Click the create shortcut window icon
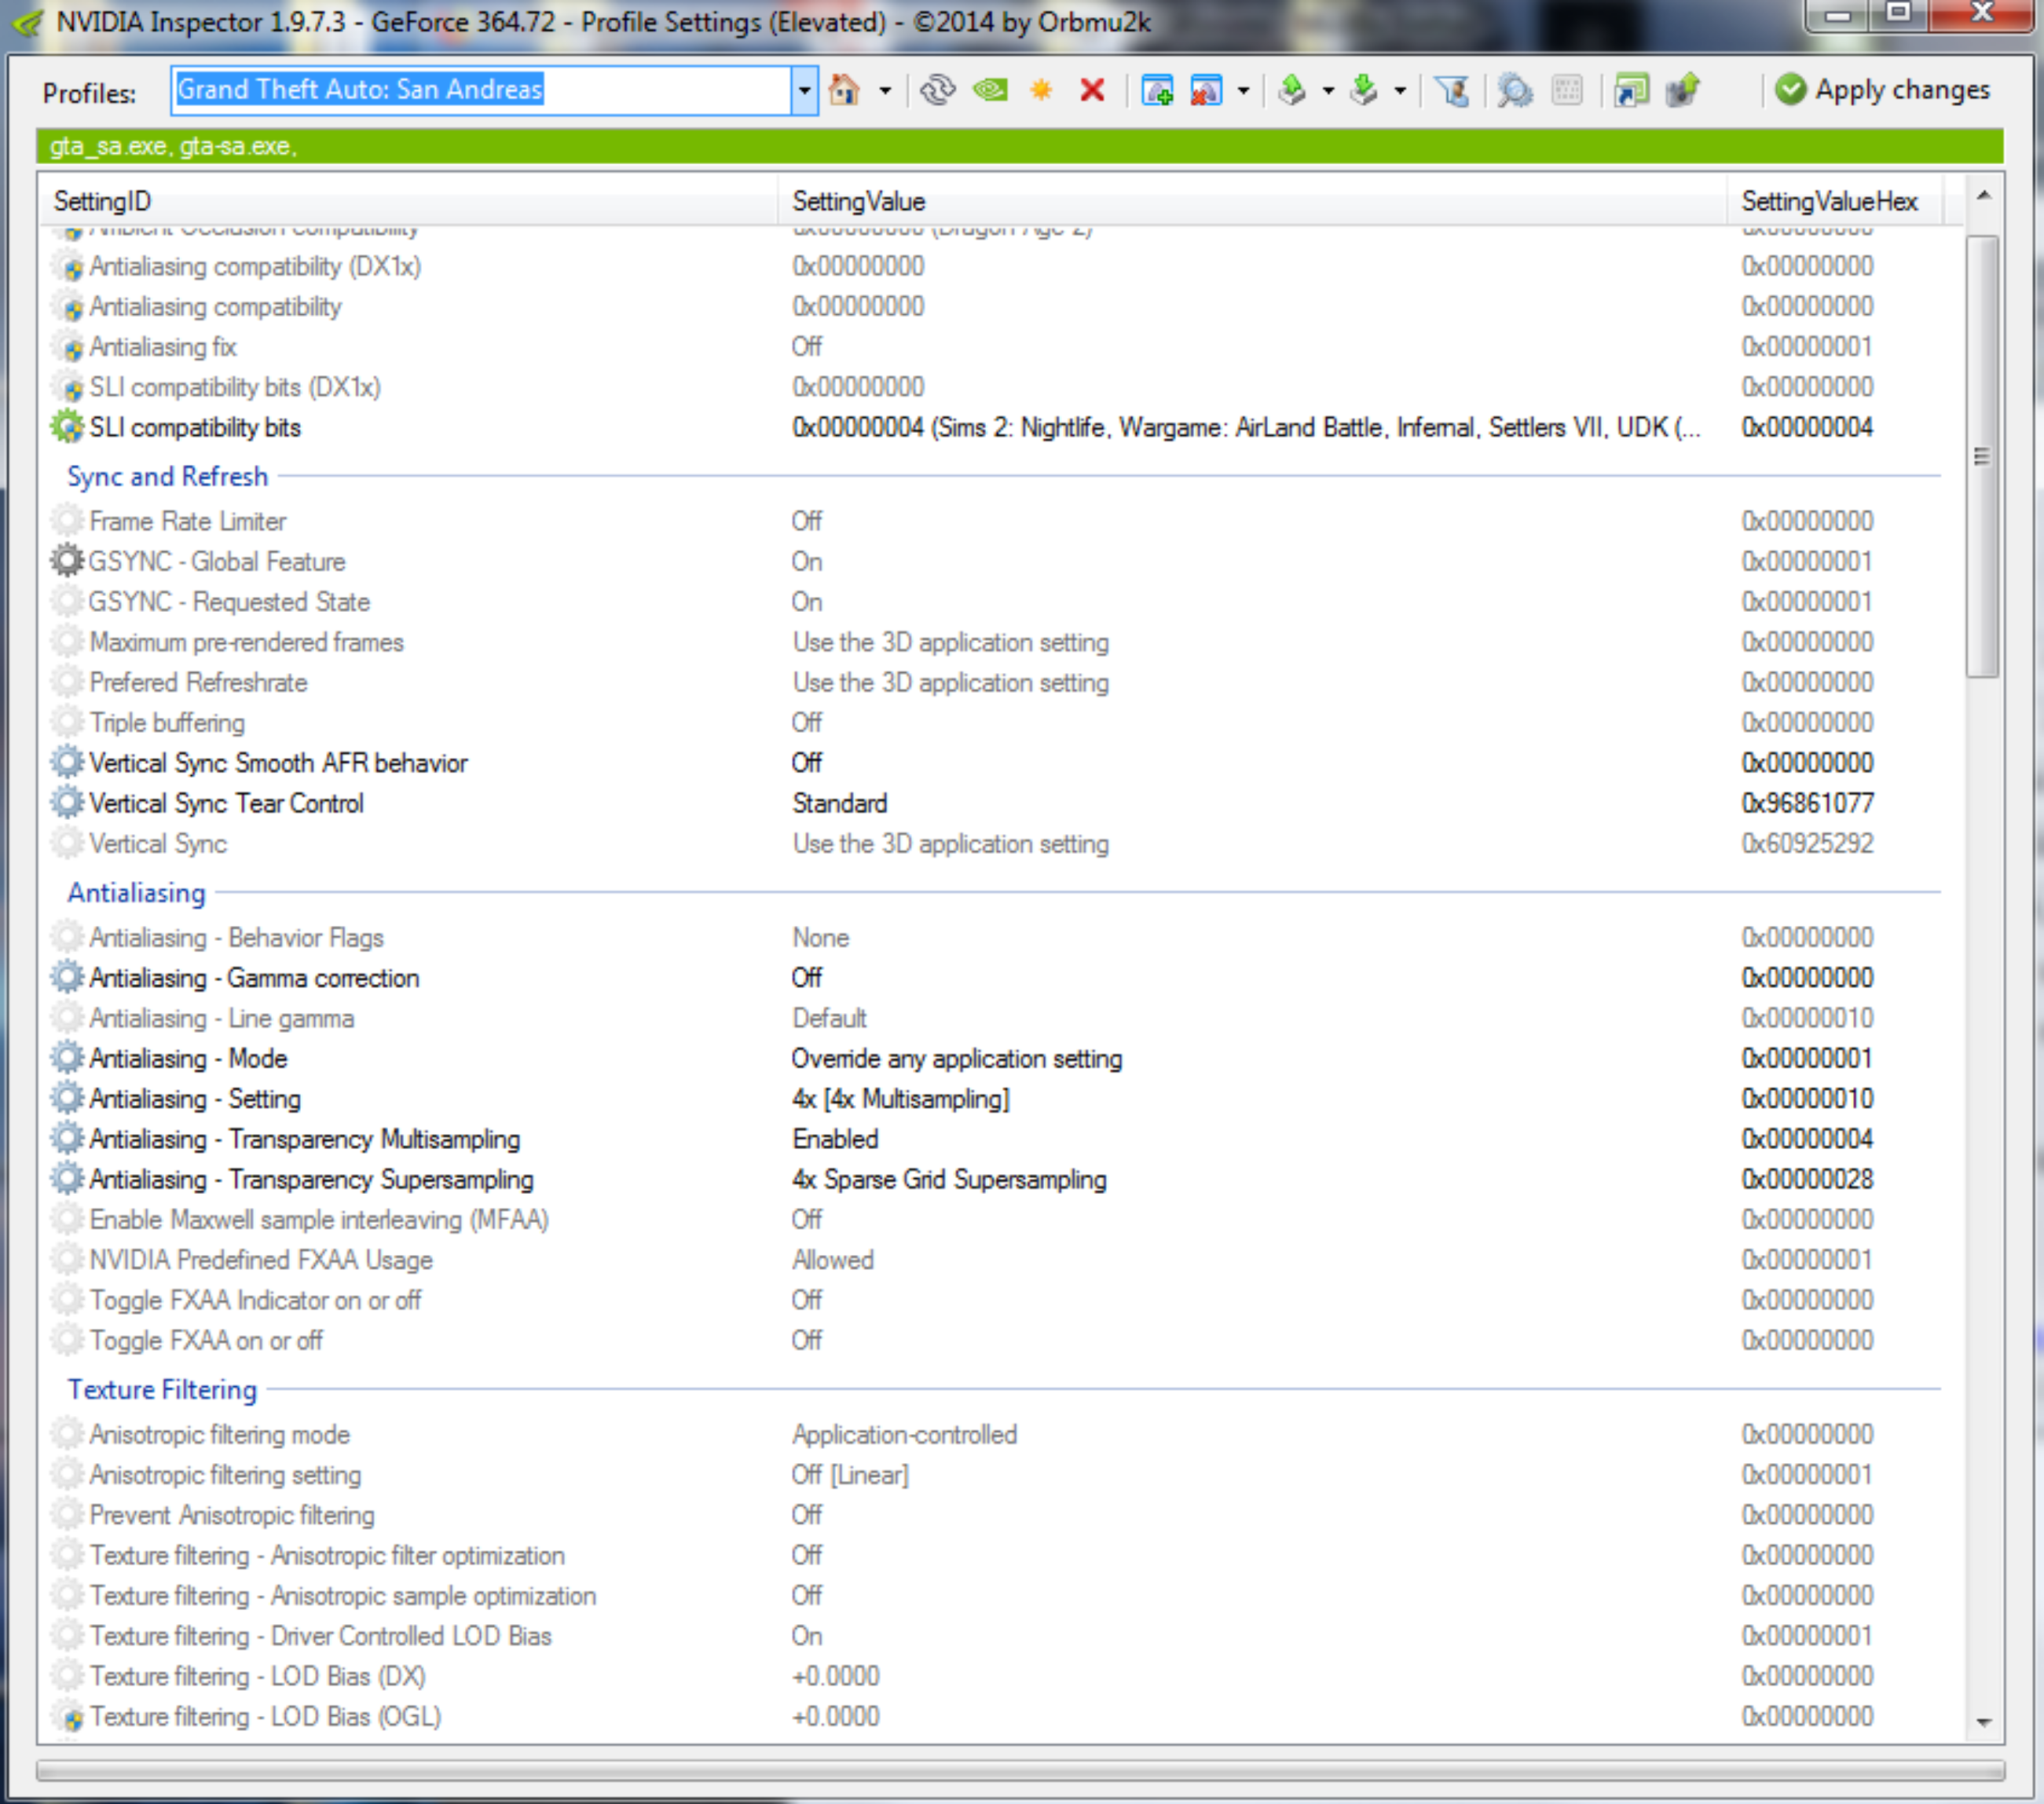This screenshot has width=2044, height=1804. click(x=1631, y=90)
